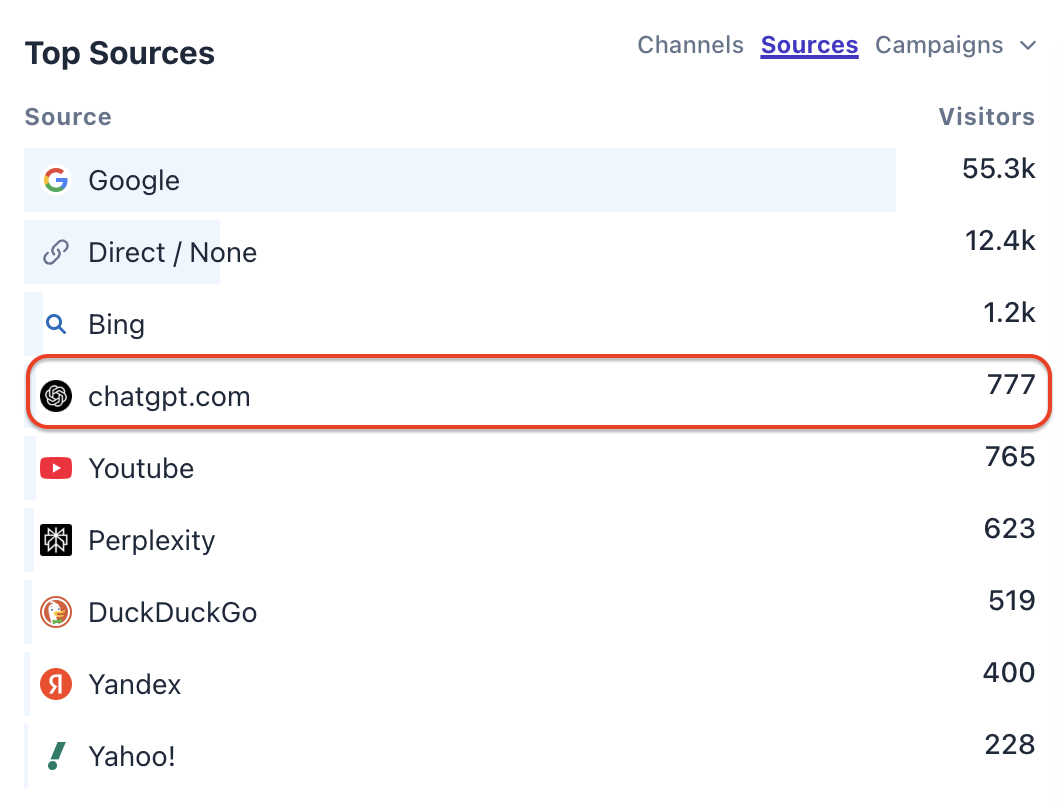Click the Visitors column header

[x=986, y=117]
